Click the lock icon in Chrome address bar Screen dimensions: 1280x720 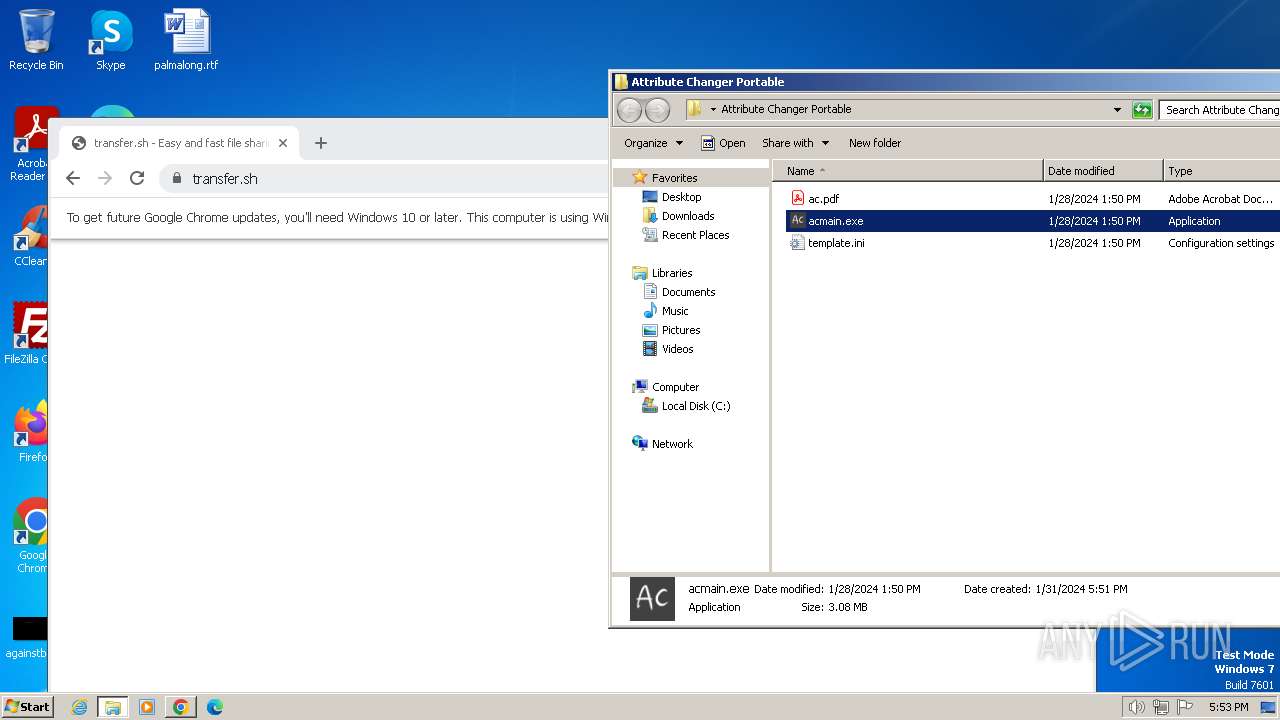click(x=177, y=178)
